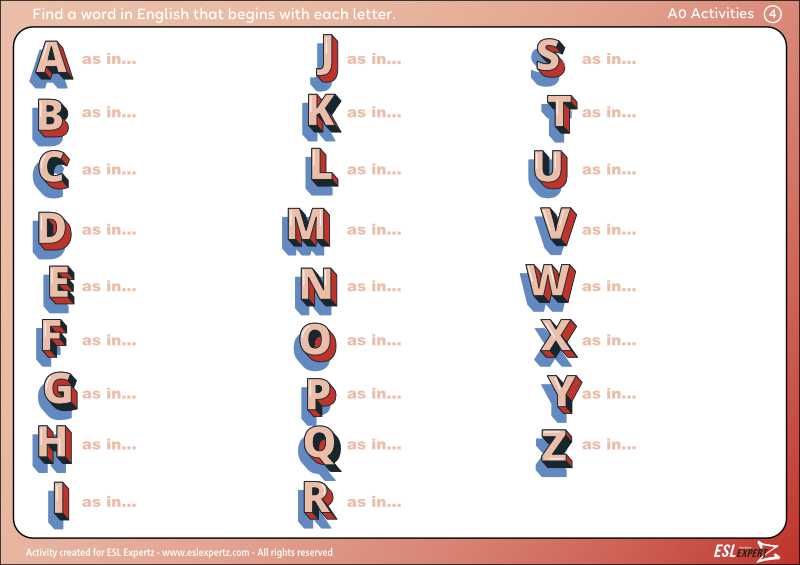Click the circled number 4 badge
This screenshot has height=565, width=800.
point(772,14)
